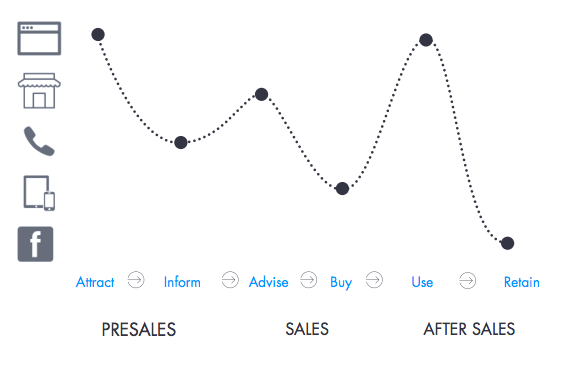This screenshot has width=585, height=371.
Task: Click arrow icon between Attract and Inform
Action: click(x=136, y=280)
